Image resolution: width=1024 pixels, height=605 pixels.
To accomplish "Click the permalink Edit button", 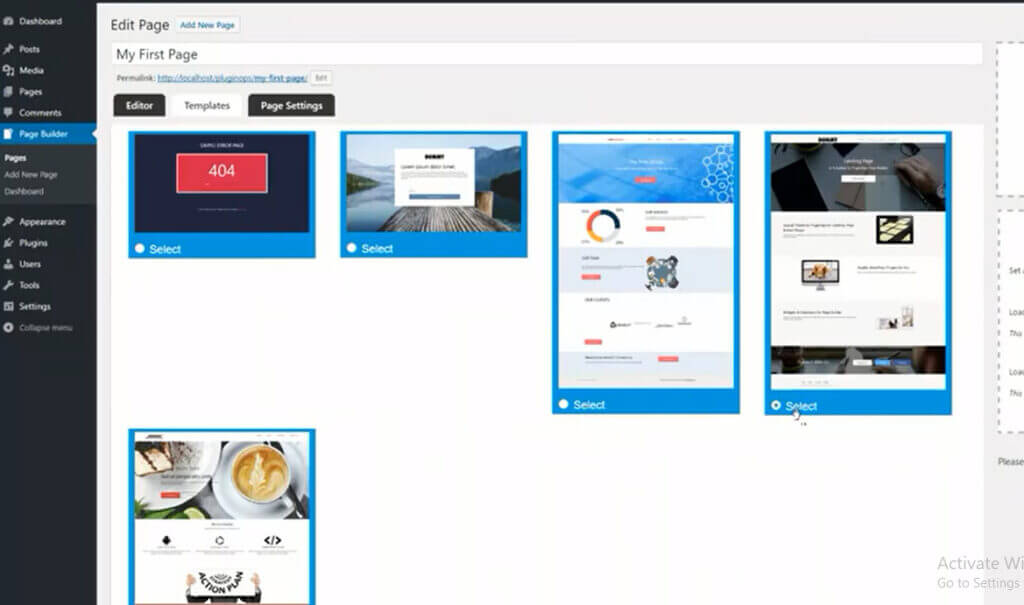I will [321, 78].
